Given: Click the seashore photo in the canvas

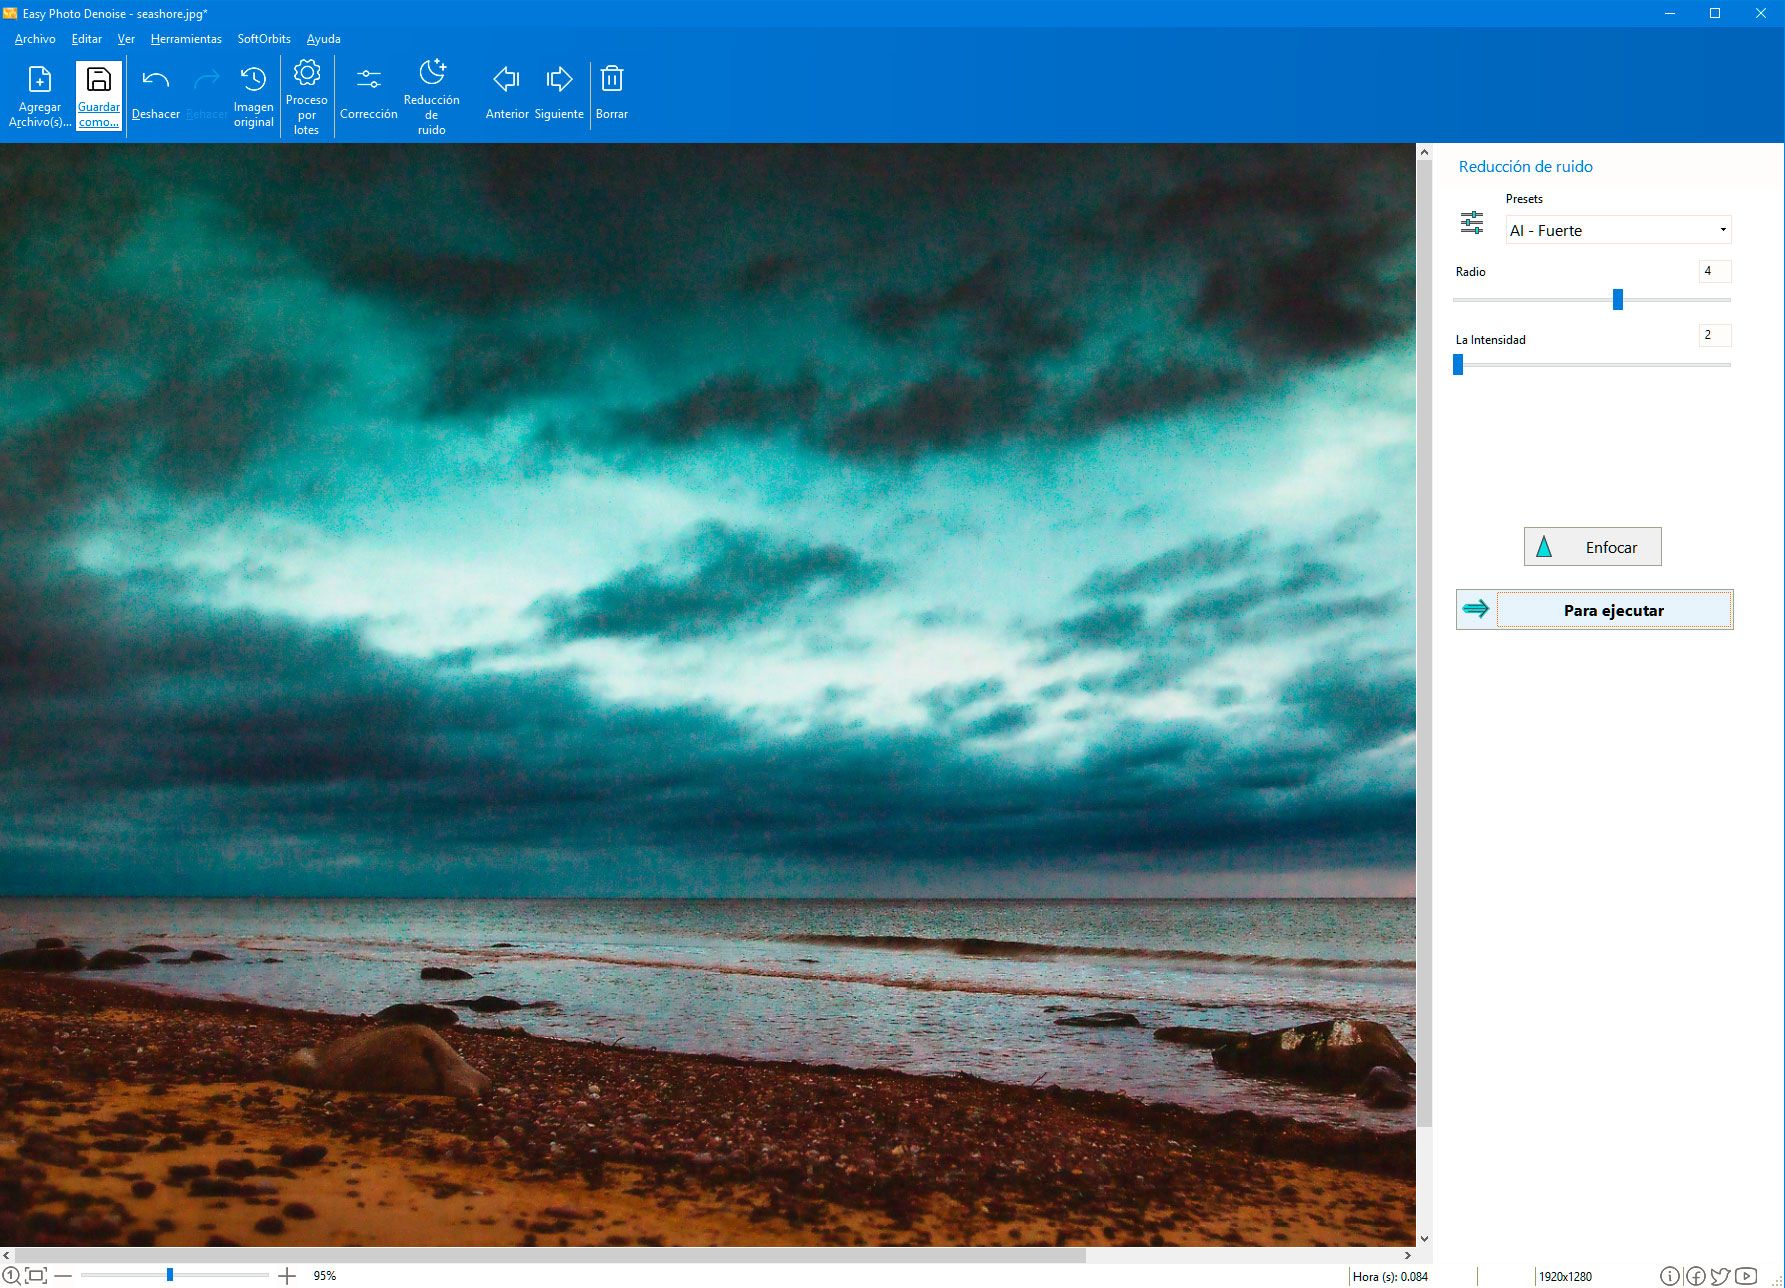Looking at the screenshot, I should [708, 694].
